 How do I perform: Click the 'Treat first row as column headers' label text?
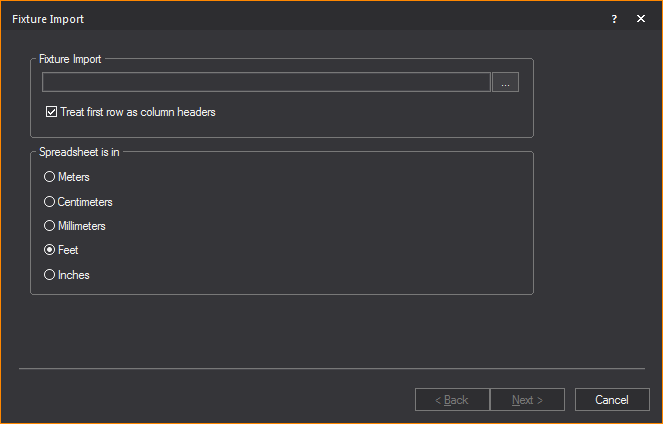click(138, 112)
